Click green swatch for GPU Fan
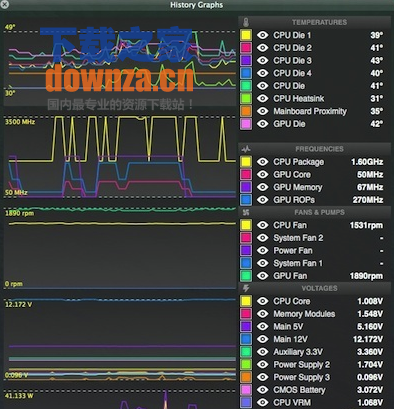Image resolution: width=394 pixels, height=409 pixels. tap(246, 276)
